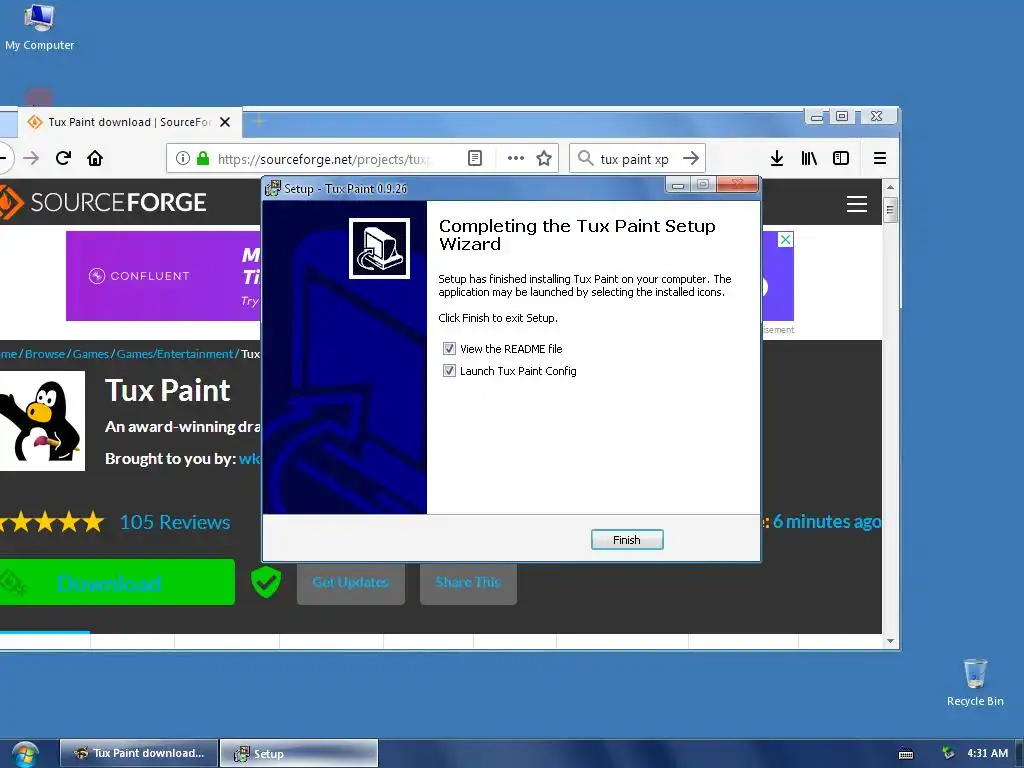Viewport: 1024px width, 768px height.
Task: Bookmark this page with star icon
Action: pos(544,158)
